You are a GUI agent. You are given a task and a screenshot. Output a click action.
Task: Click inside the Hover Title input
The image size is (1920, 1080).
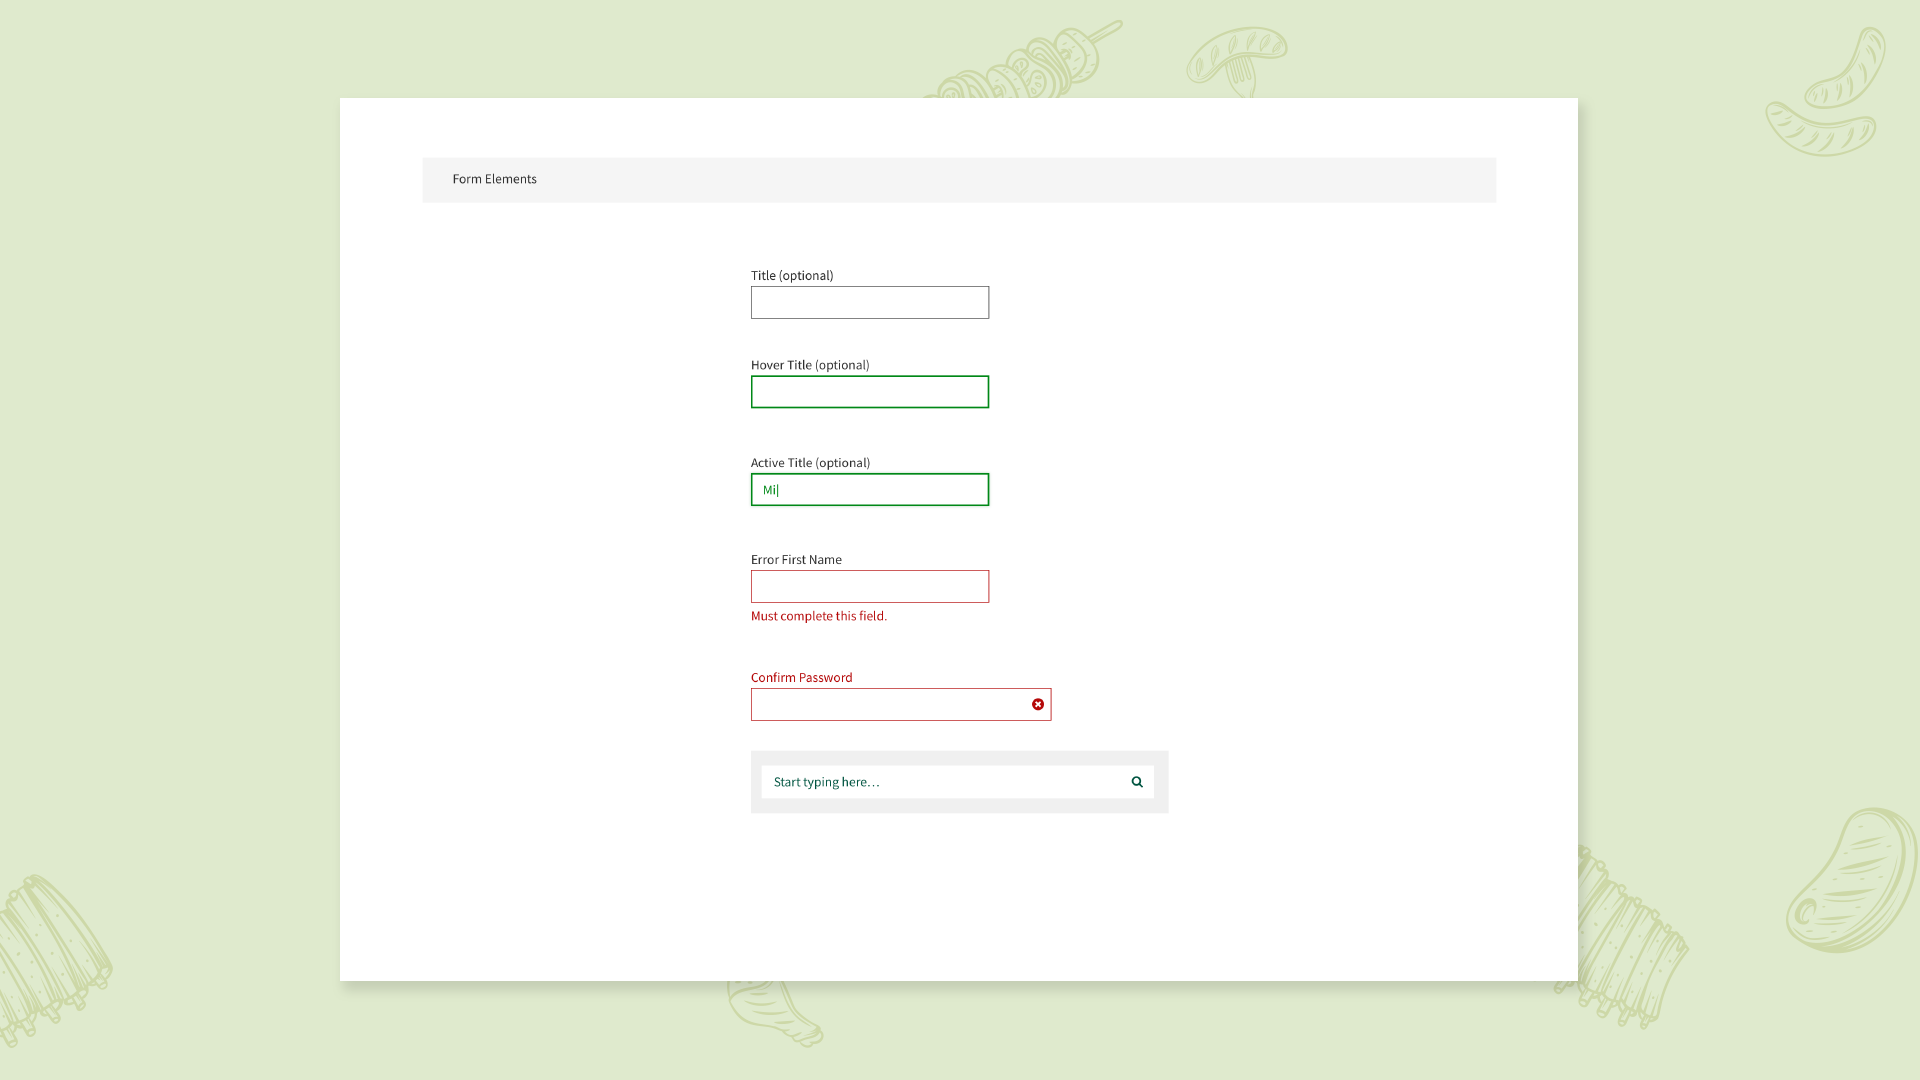[869, 392]
